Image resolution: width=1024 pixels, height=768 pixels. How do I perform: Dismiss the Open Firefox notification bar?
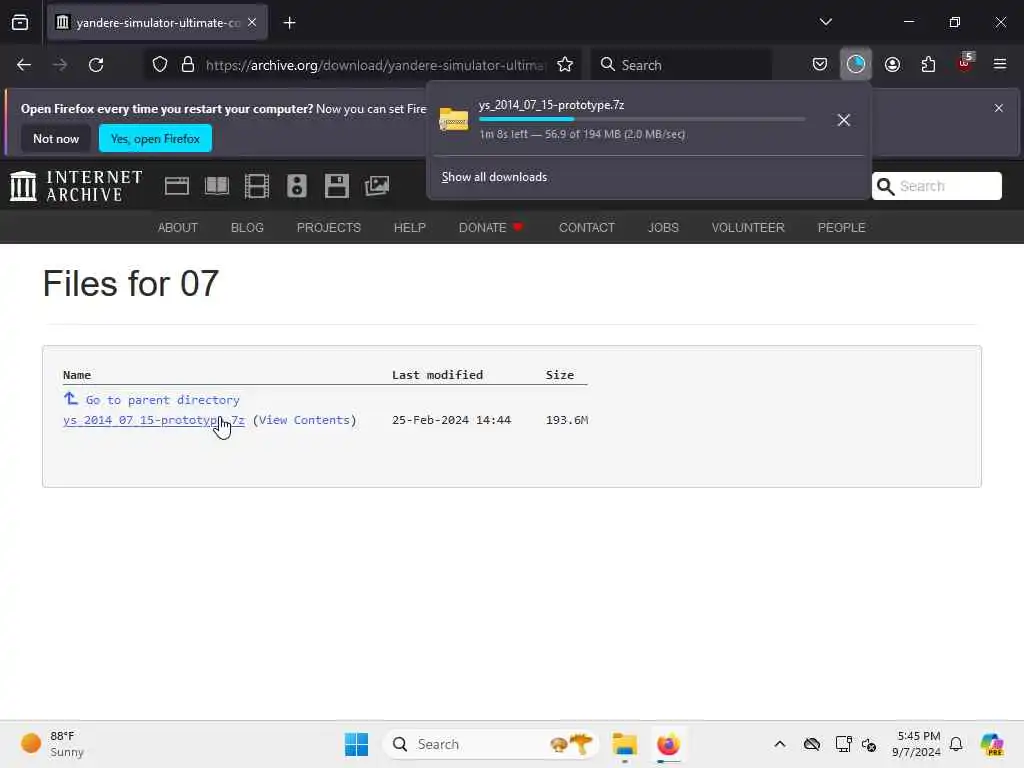click(999, 108)
